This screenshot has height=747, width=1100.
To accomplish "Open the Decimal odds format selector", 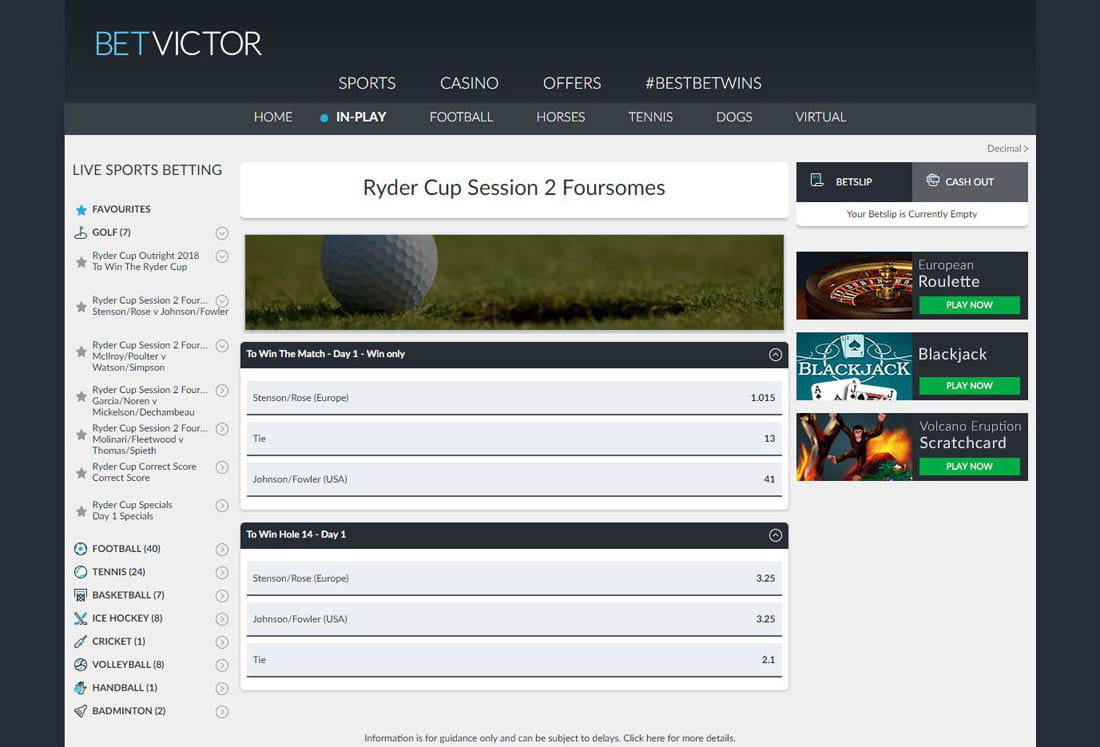I will coord(1007,149).
